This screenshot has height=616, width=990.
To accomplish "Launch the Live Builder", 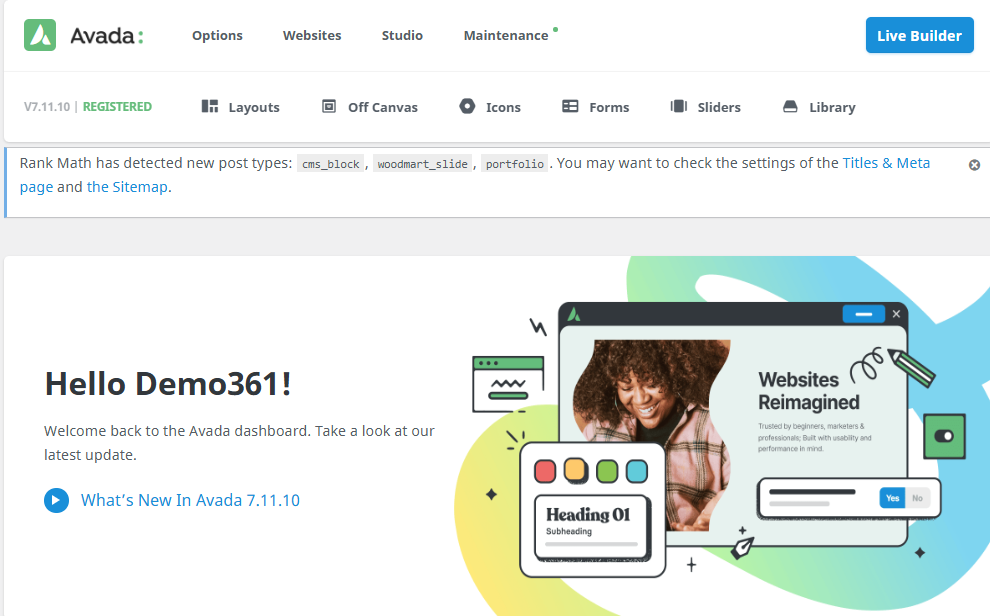I will click(x=919, y=35).
